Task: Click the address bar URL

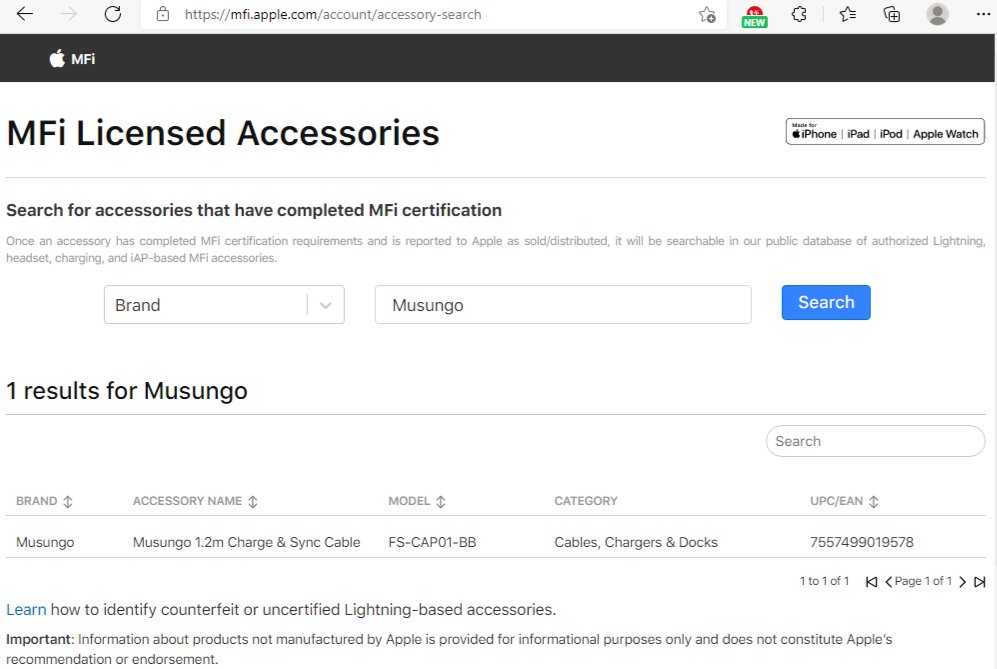Action: [x=333, y=14]
